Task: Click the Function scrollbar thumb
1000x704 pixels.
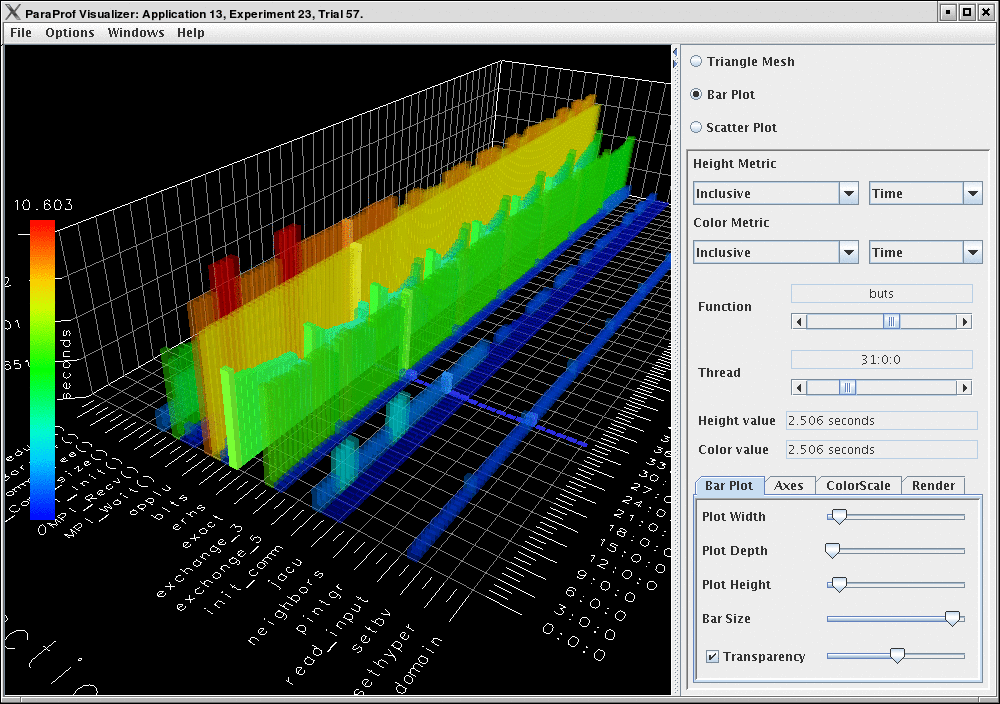Action: pos(891,321)
